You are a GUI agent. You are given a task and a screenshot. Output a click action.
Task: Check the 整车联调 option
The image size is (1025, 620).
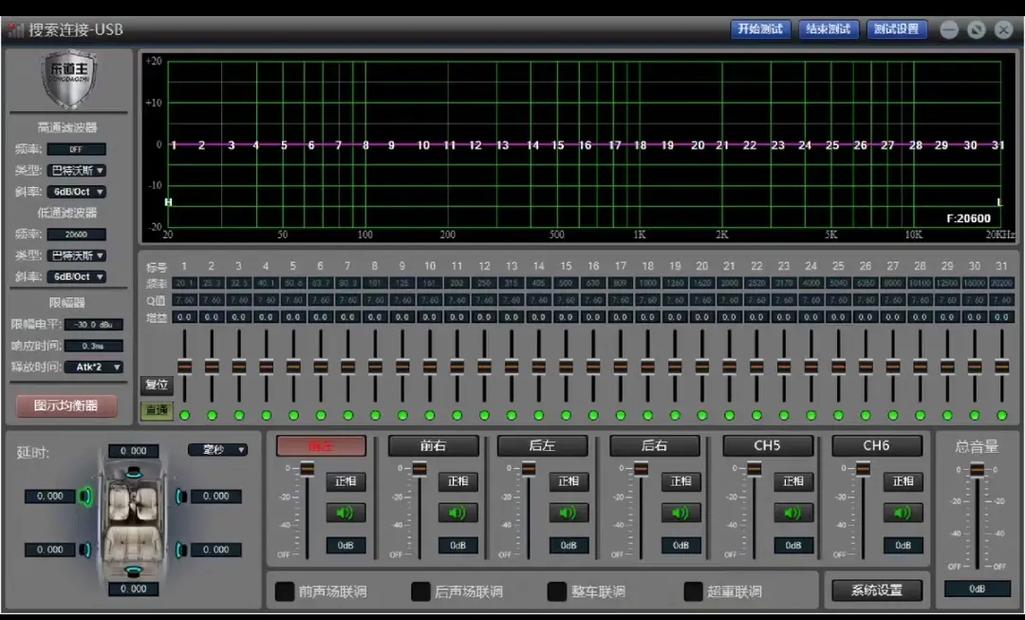(x=556, y=591)
